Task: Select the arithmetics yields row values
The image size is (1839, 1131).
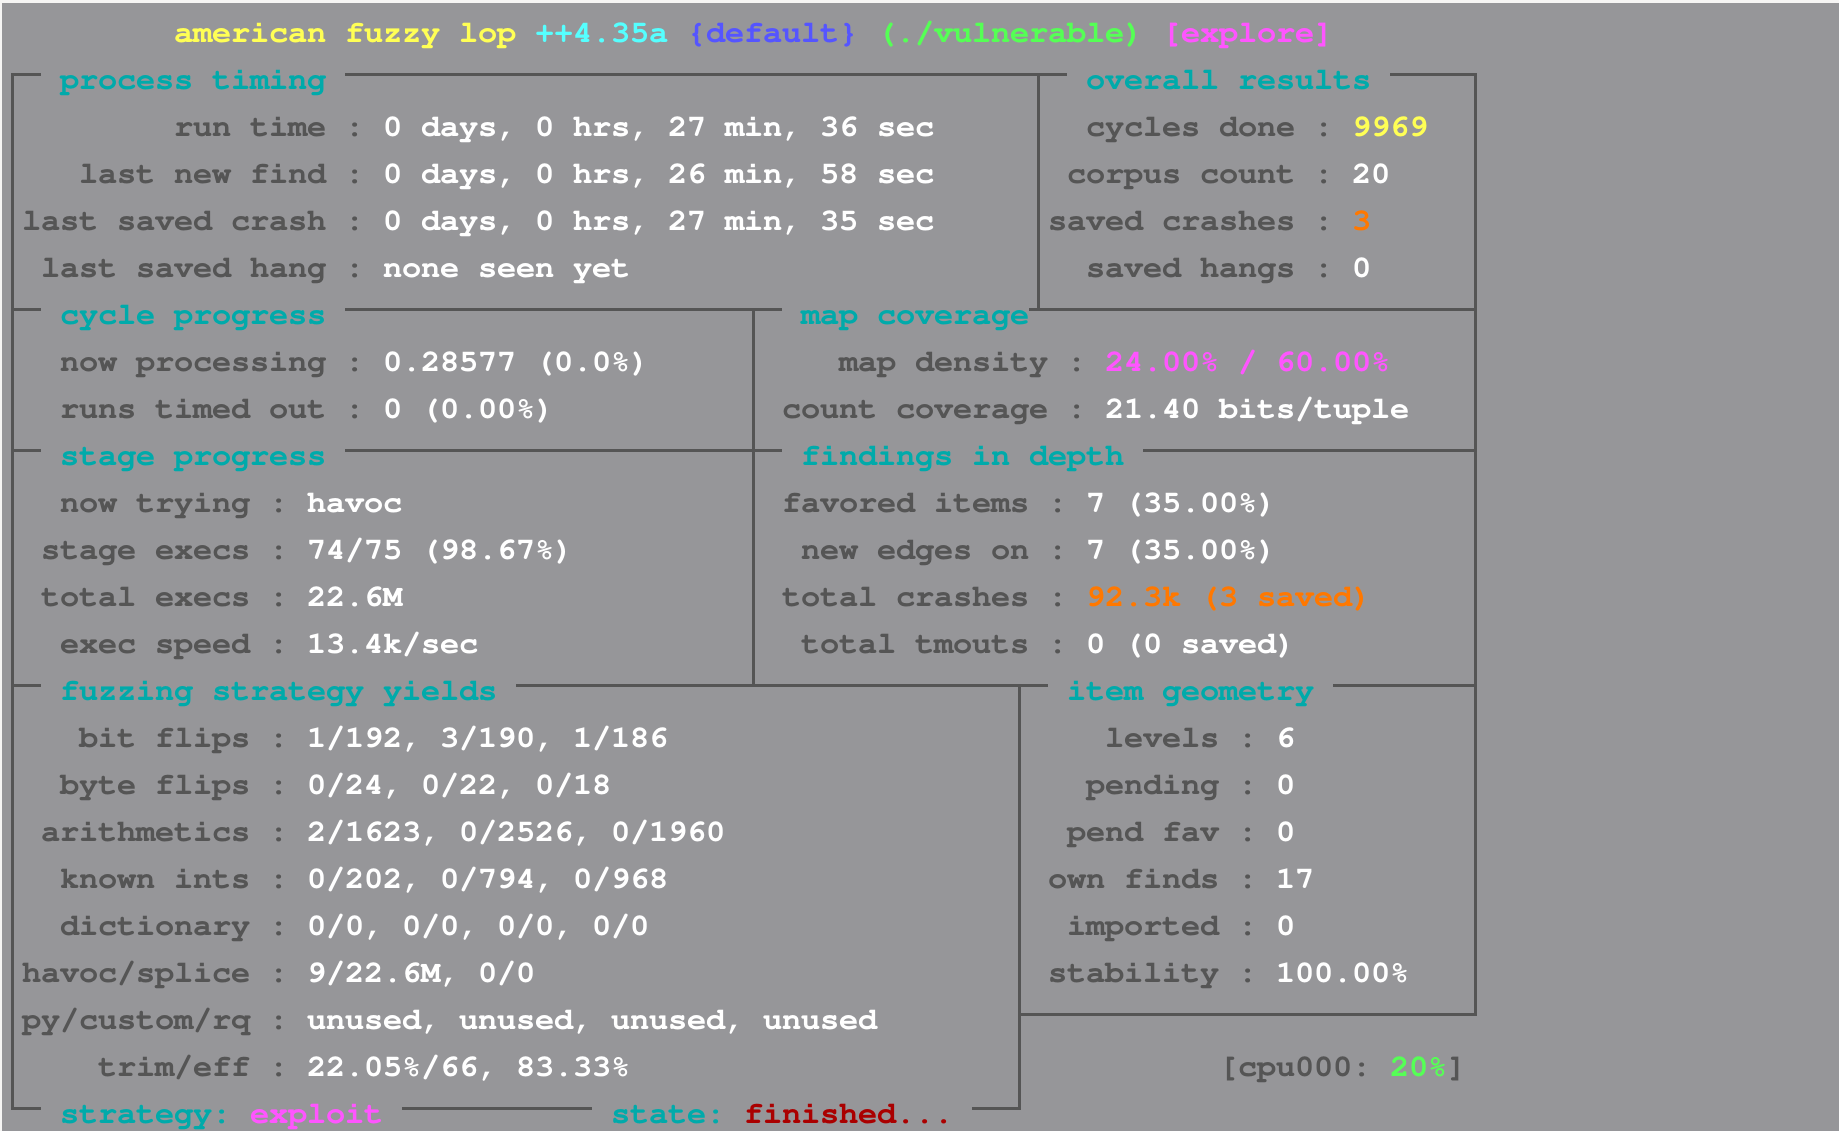Action: 516,833
